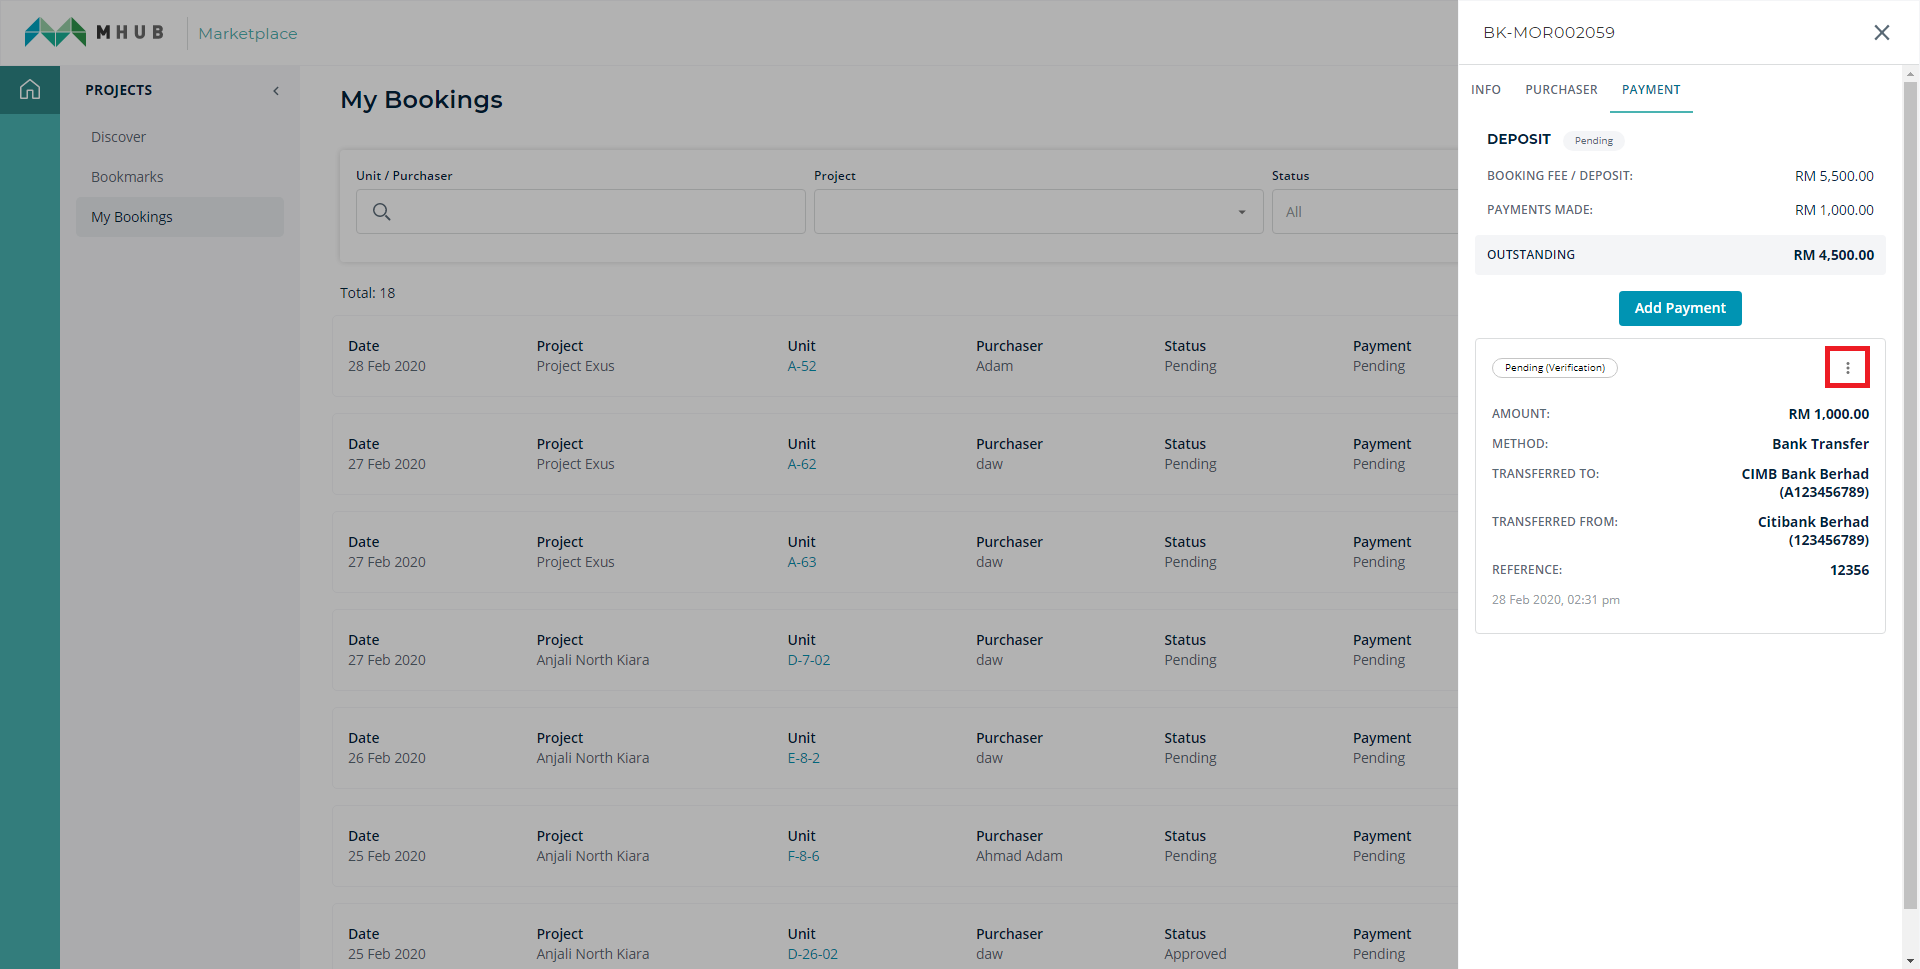Click the Pending badge next to DEPOSIT

coord(1593,141)
